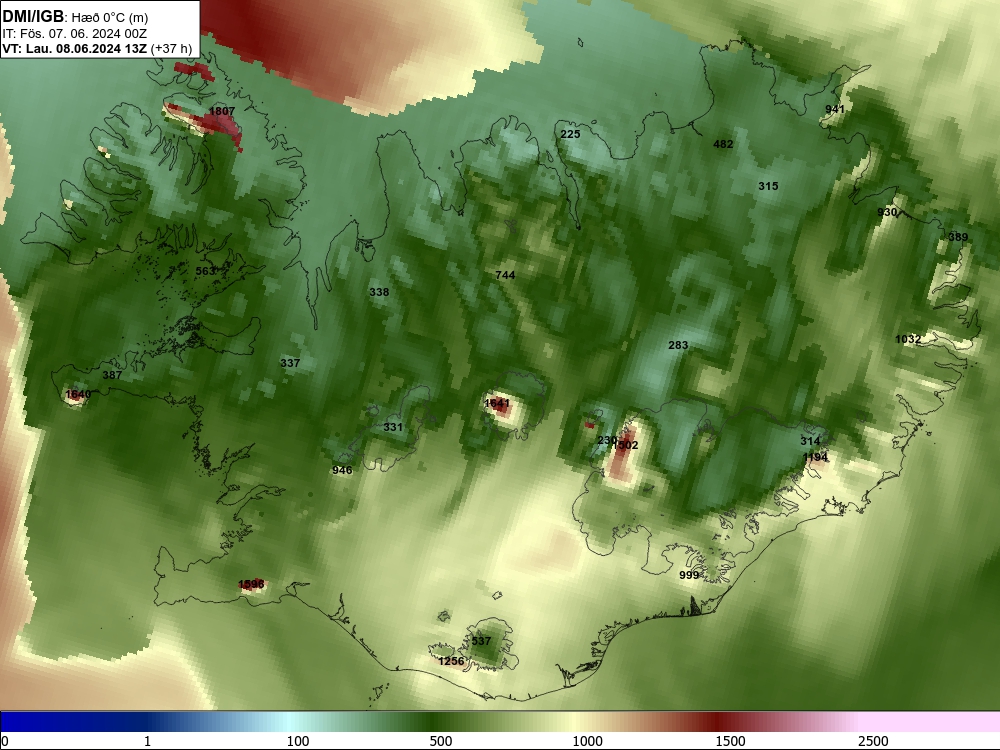Click the 1807 value label in the Westfjords

click(x=222, y=111)
